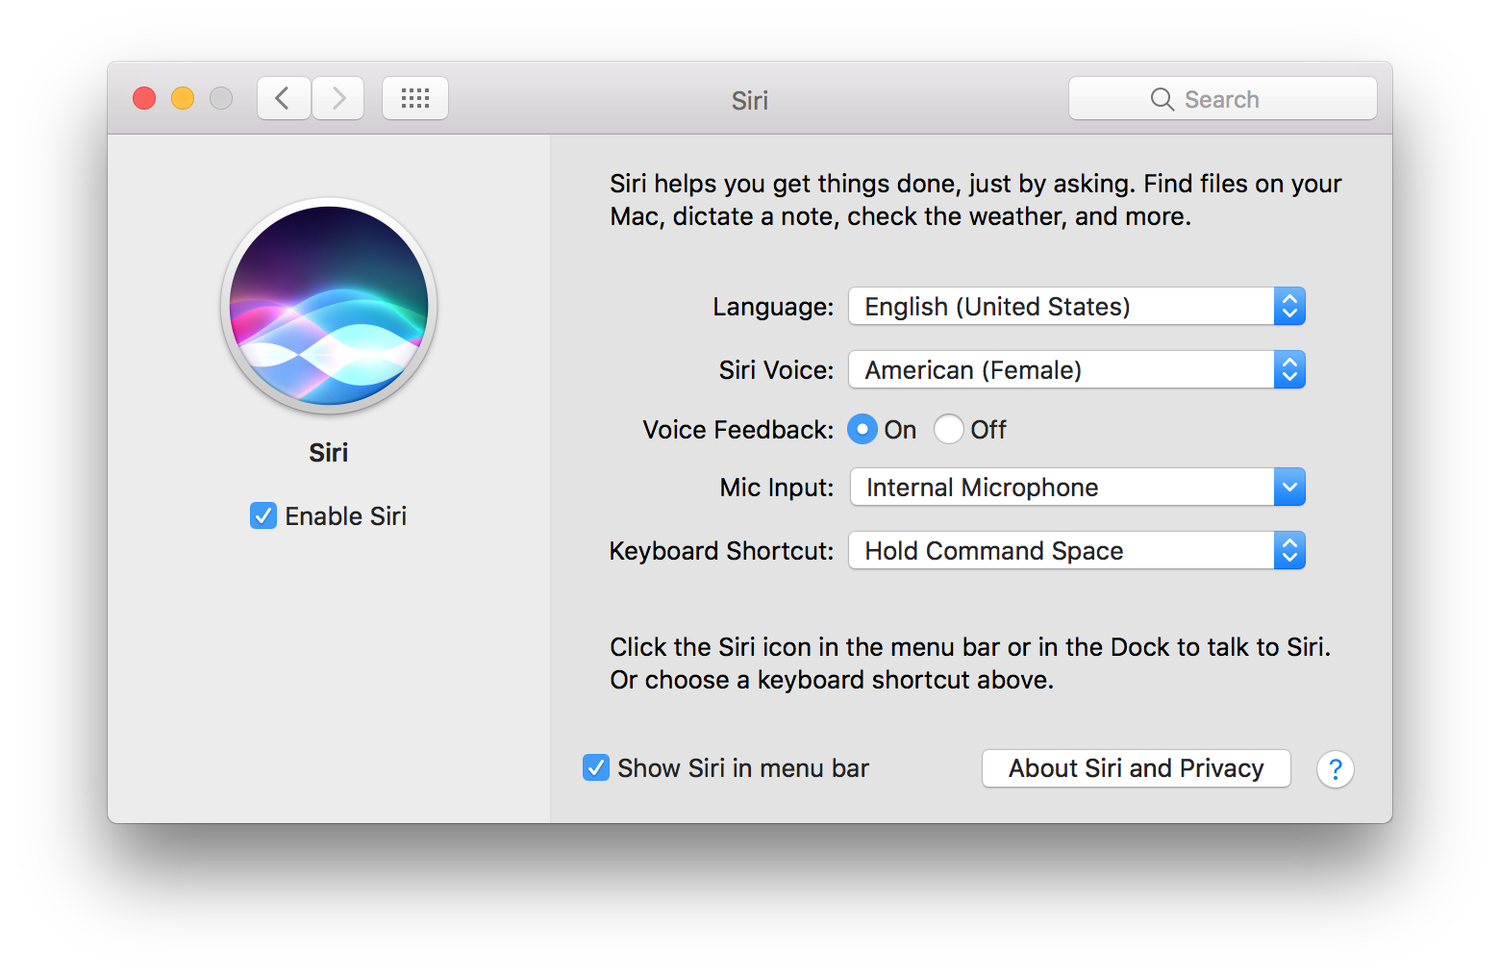The image size is (1500, 977).
Task: Expand the Siri Voice dropdown
Action: (1076, 370)
